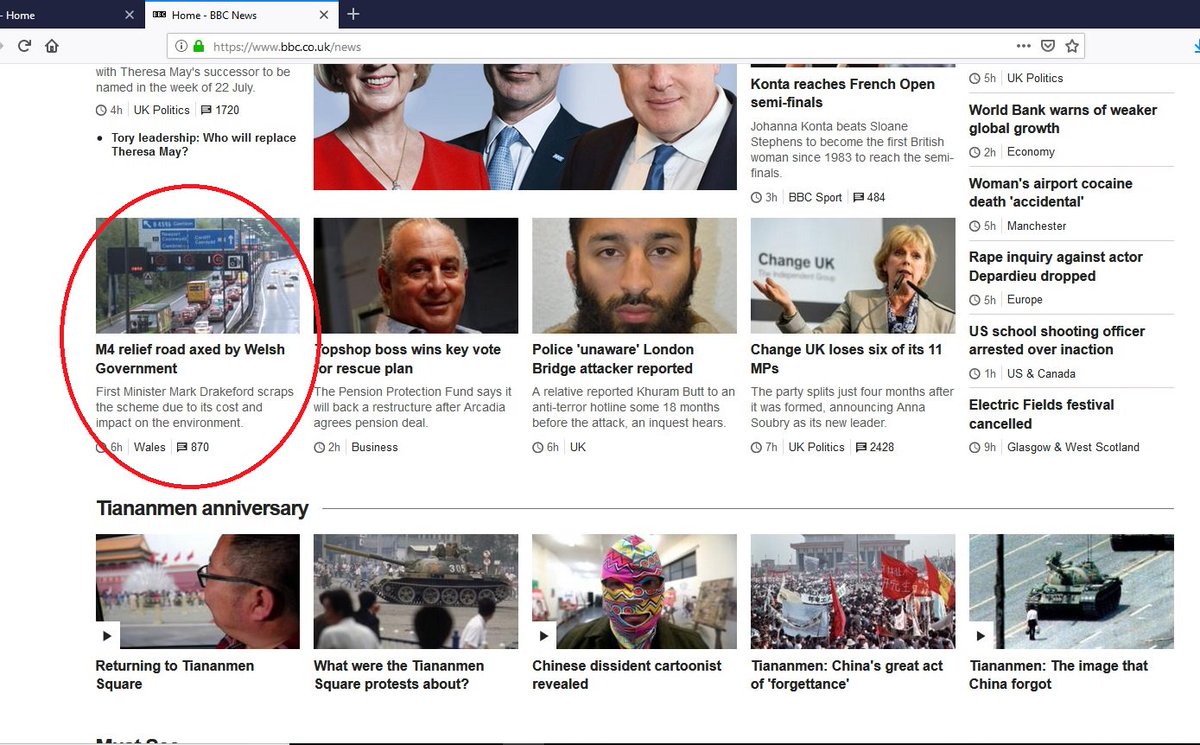The image size is (1200, 745).
Task: Open Tiananmen anniversary section heading
Action: pyautogui.click(x=202, y=508)
